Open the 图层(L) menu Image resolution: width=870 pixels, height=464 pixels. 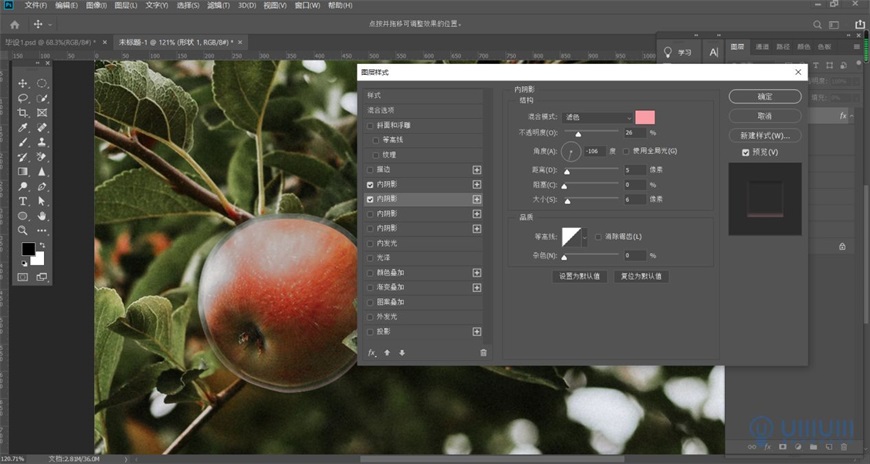(x=126, y=6)
